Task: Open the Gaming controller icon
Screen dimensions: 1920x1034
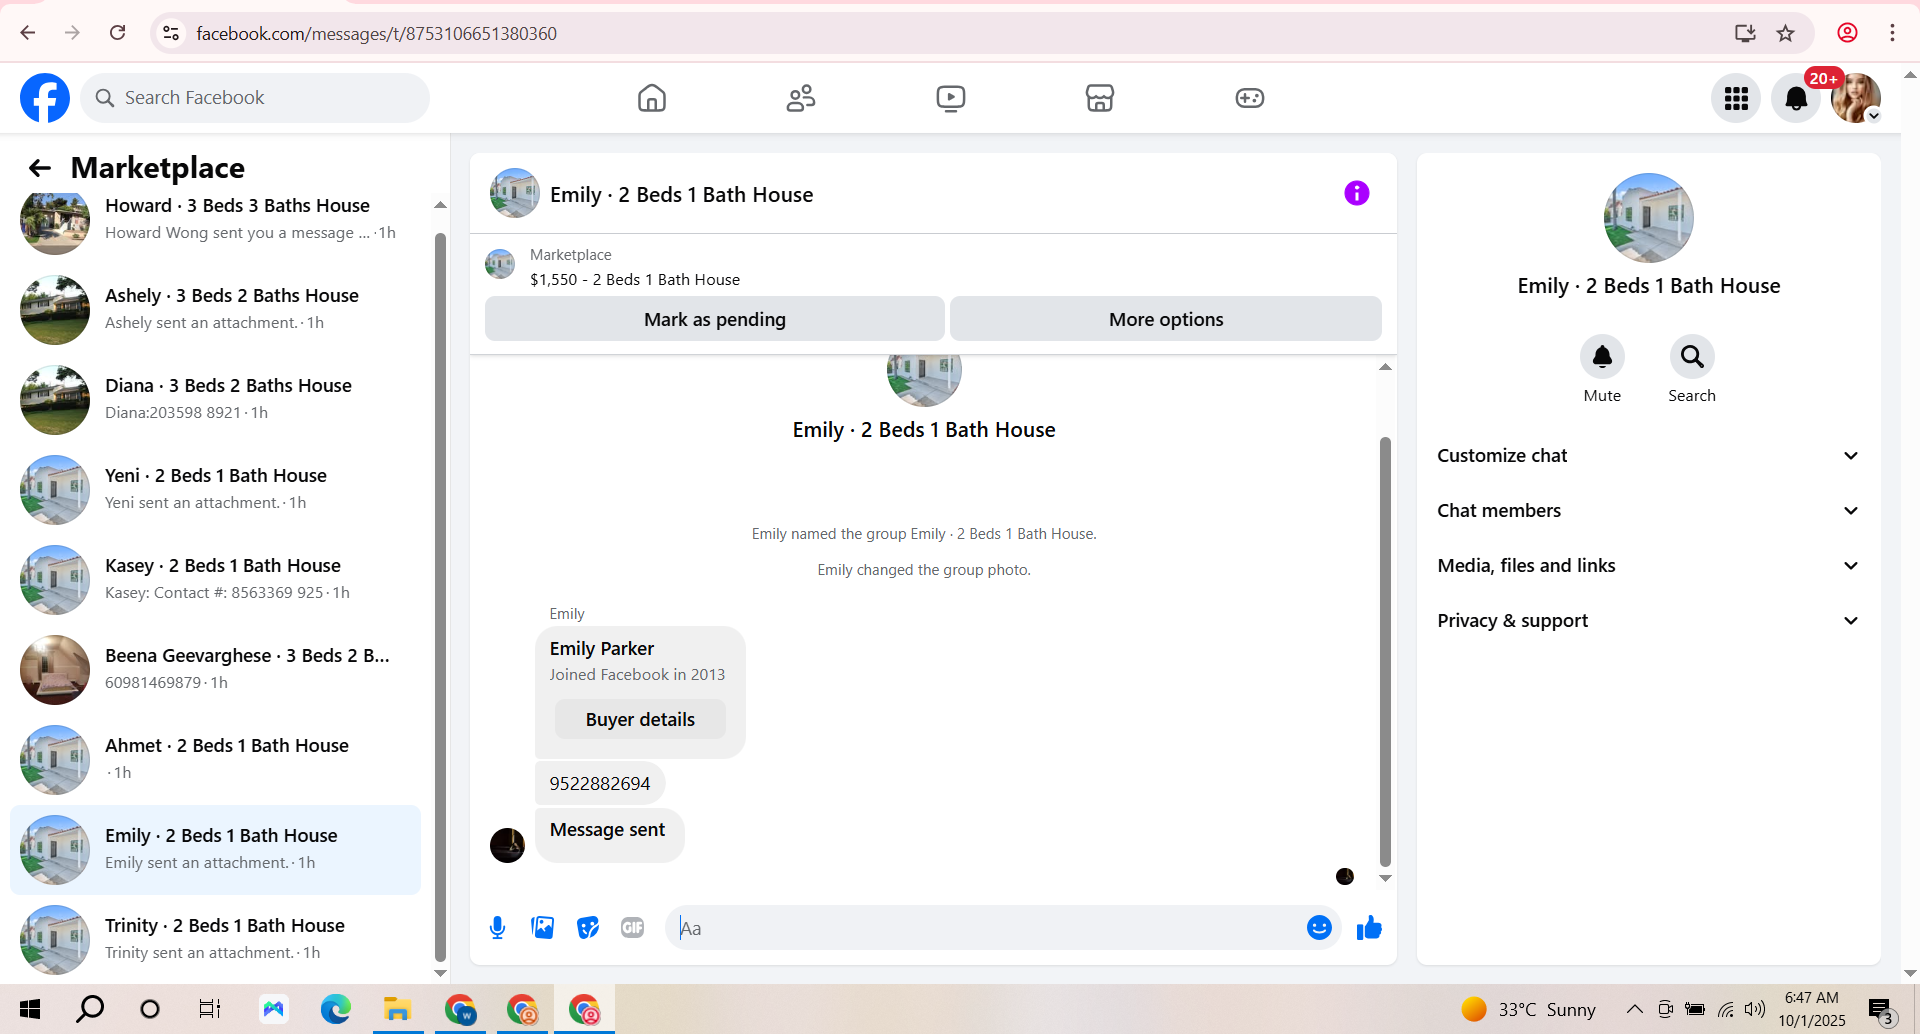Action: tap(1250, 98)
